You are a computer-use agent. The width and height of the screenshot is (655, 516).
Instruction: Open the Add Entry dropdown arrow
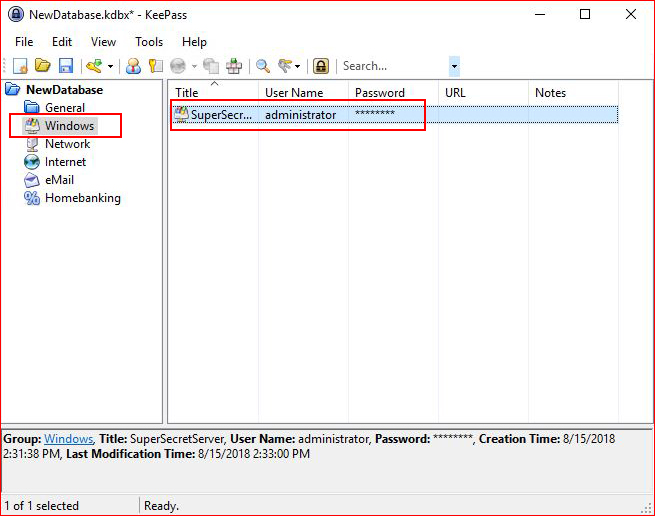110,66
